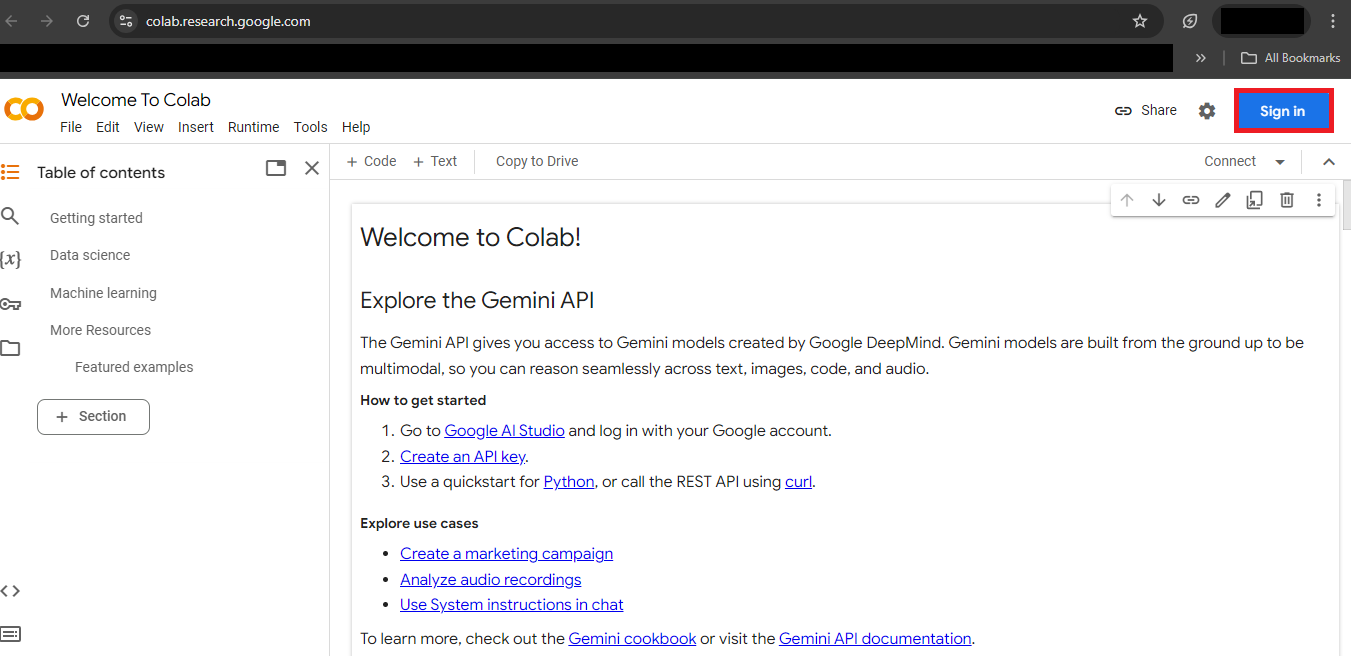
Task: Open the Secrets key icon panel
Action: (10, 304)
